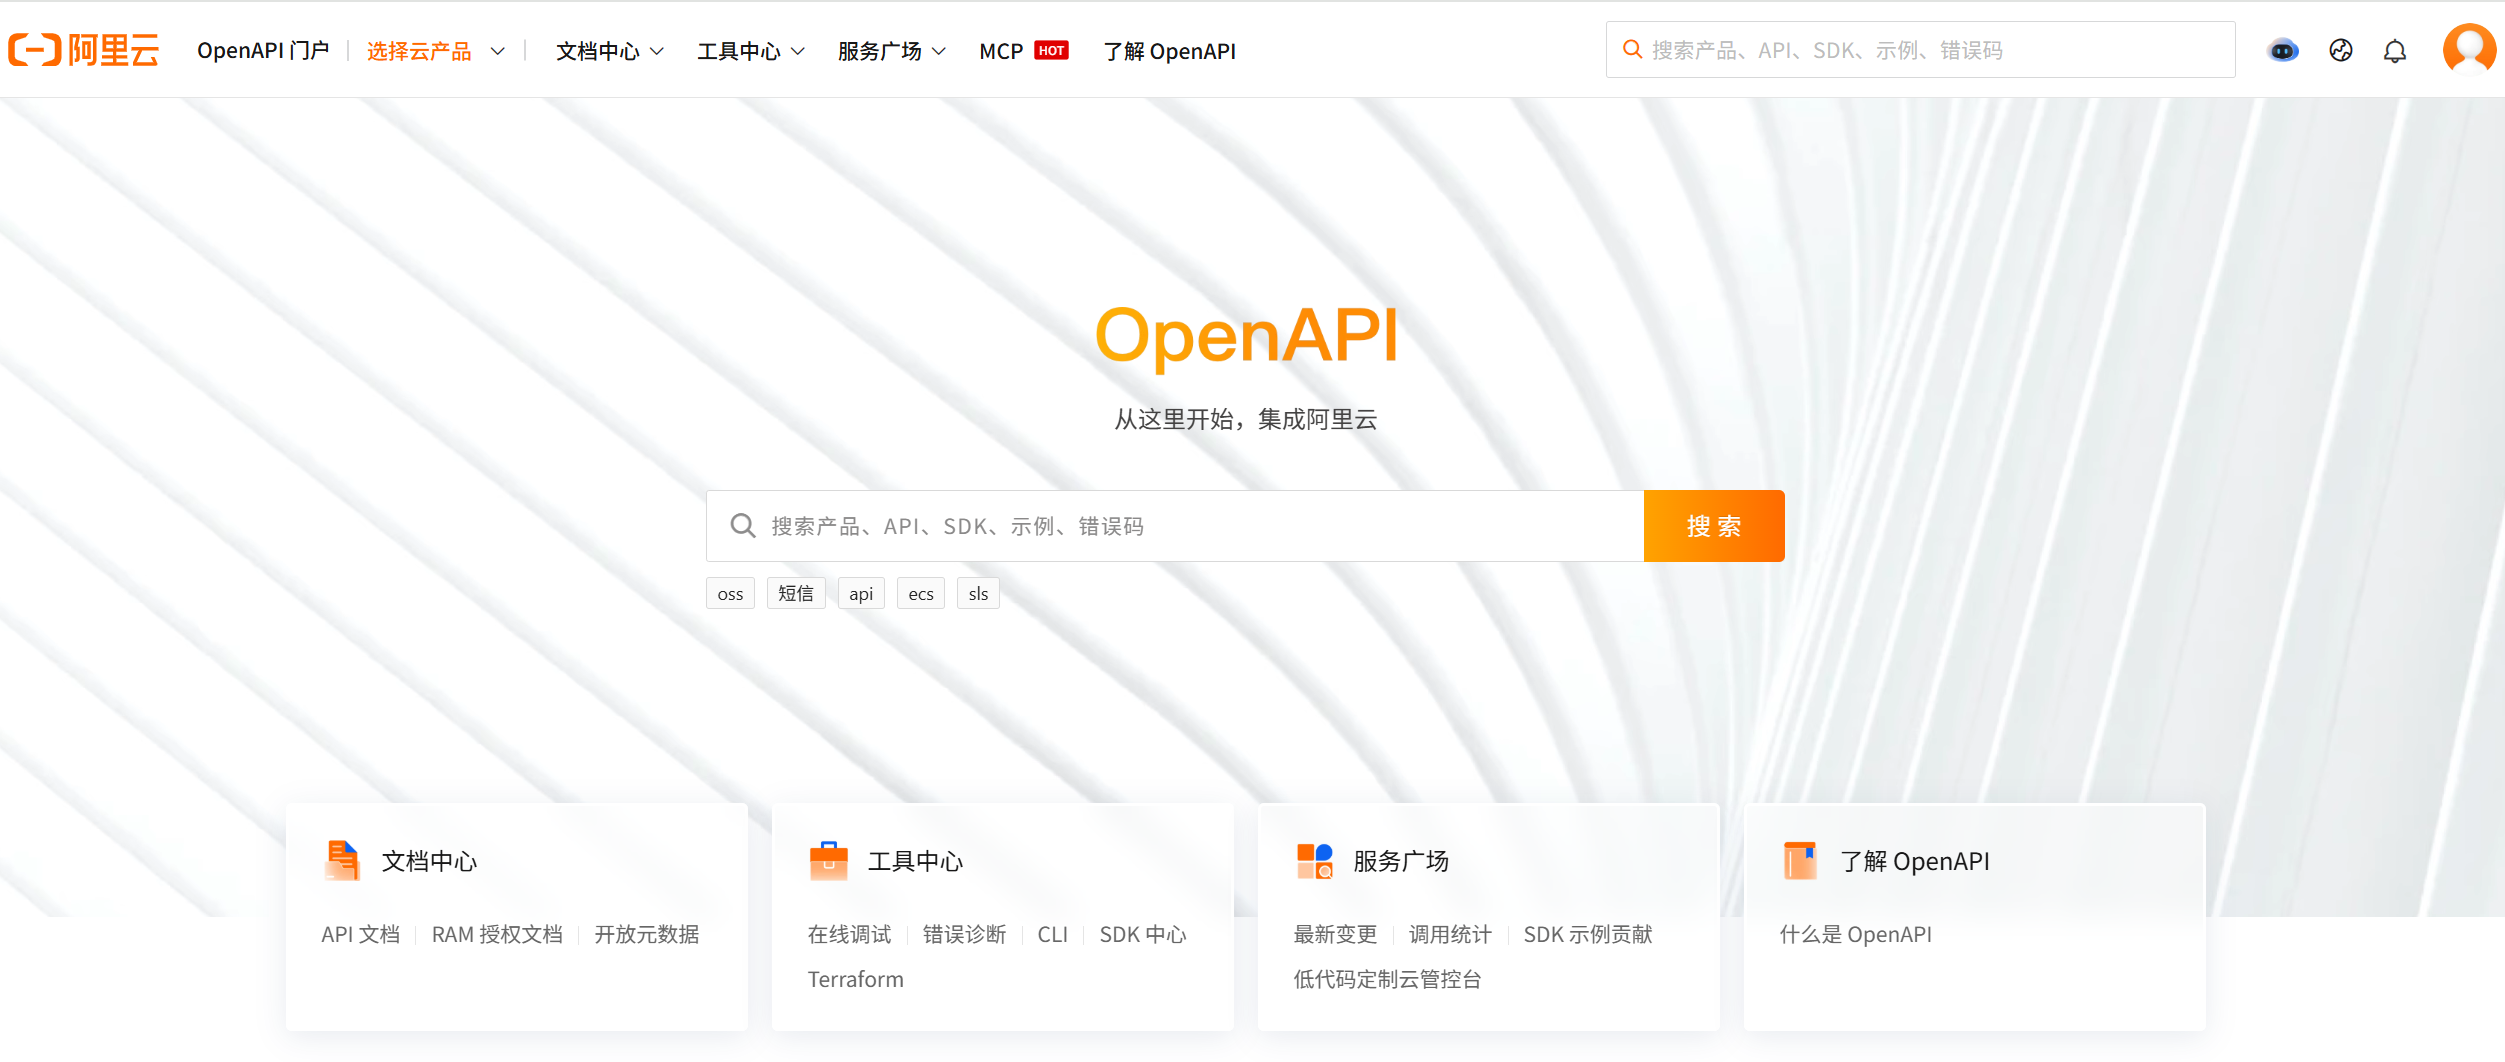Open the SDK 示例贡献 link
2505x1062 pixels.
tap(1588, 934)
